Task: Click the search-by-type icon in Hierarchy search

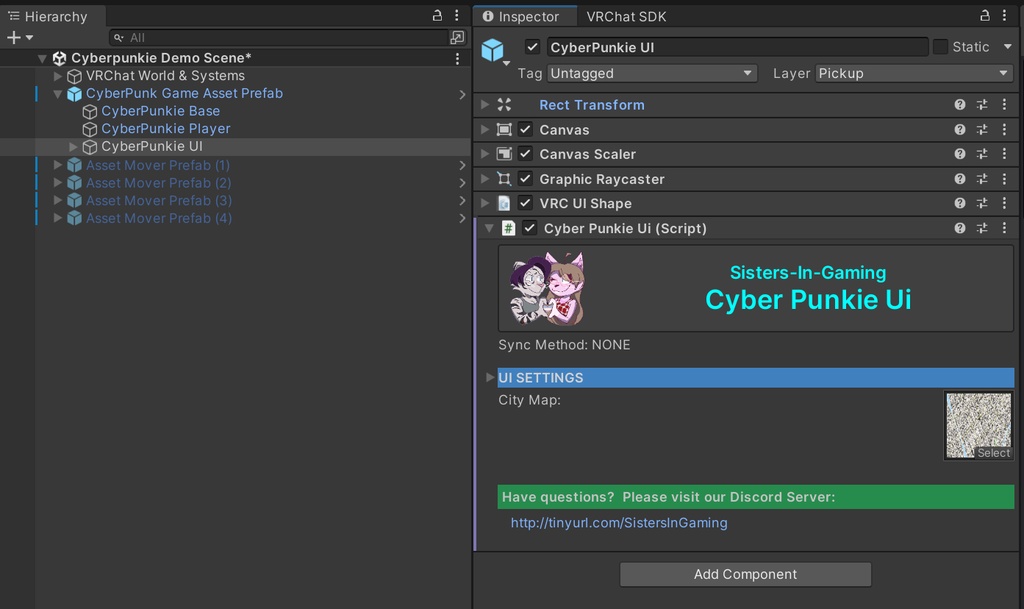Action: (x=118, y=36)
